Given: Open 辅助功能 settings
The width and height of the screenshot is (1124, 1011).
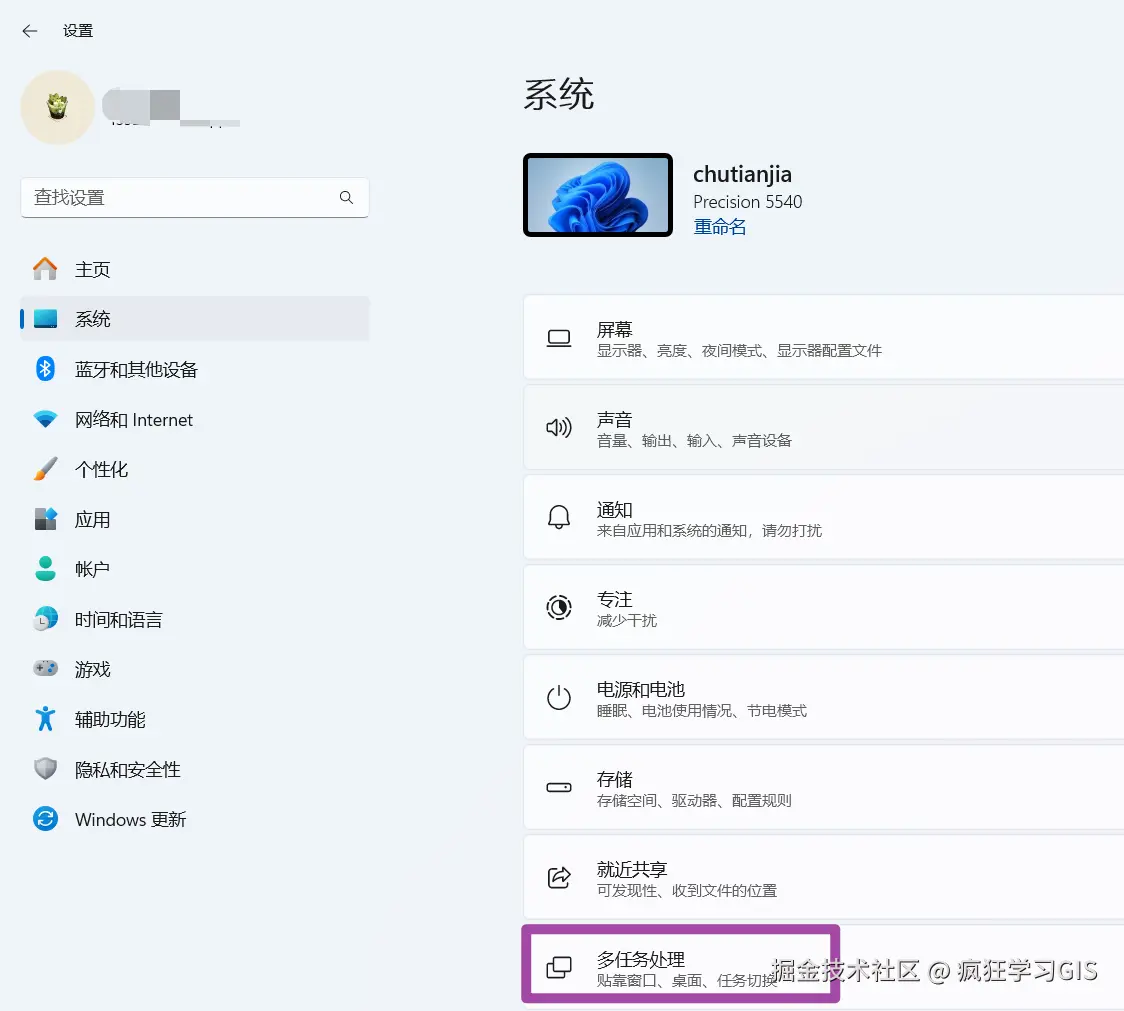Looking at the screenshot, I should (195, 719).
